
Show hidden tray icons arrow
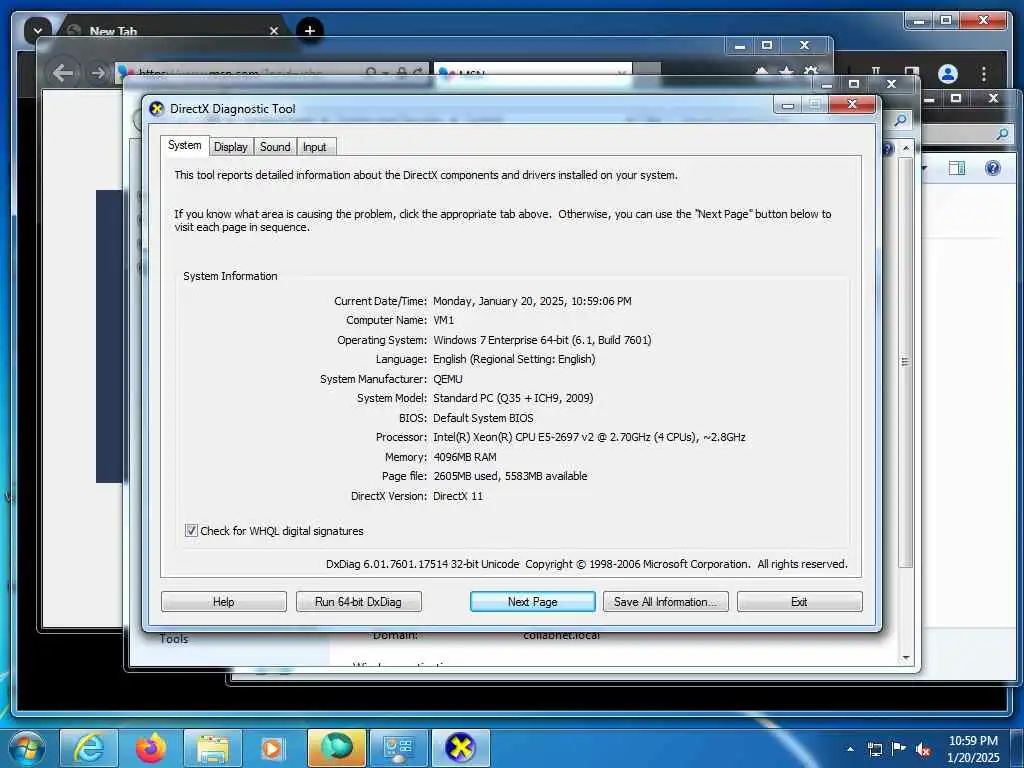pos(850,749)
